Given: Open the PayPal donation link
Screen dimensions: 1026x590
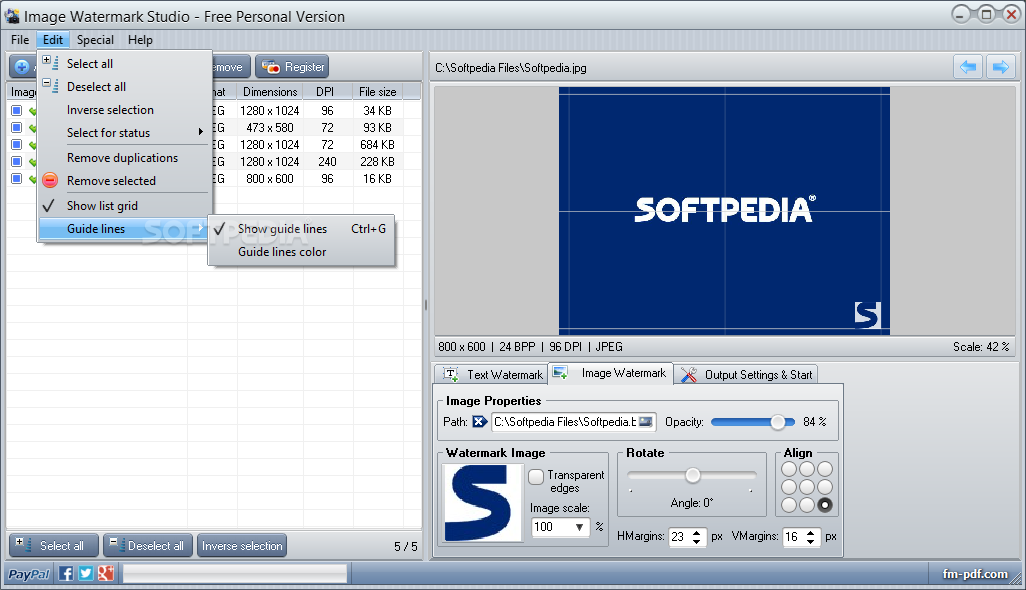Looking at the screenshot, I should (x=29, y=574).
